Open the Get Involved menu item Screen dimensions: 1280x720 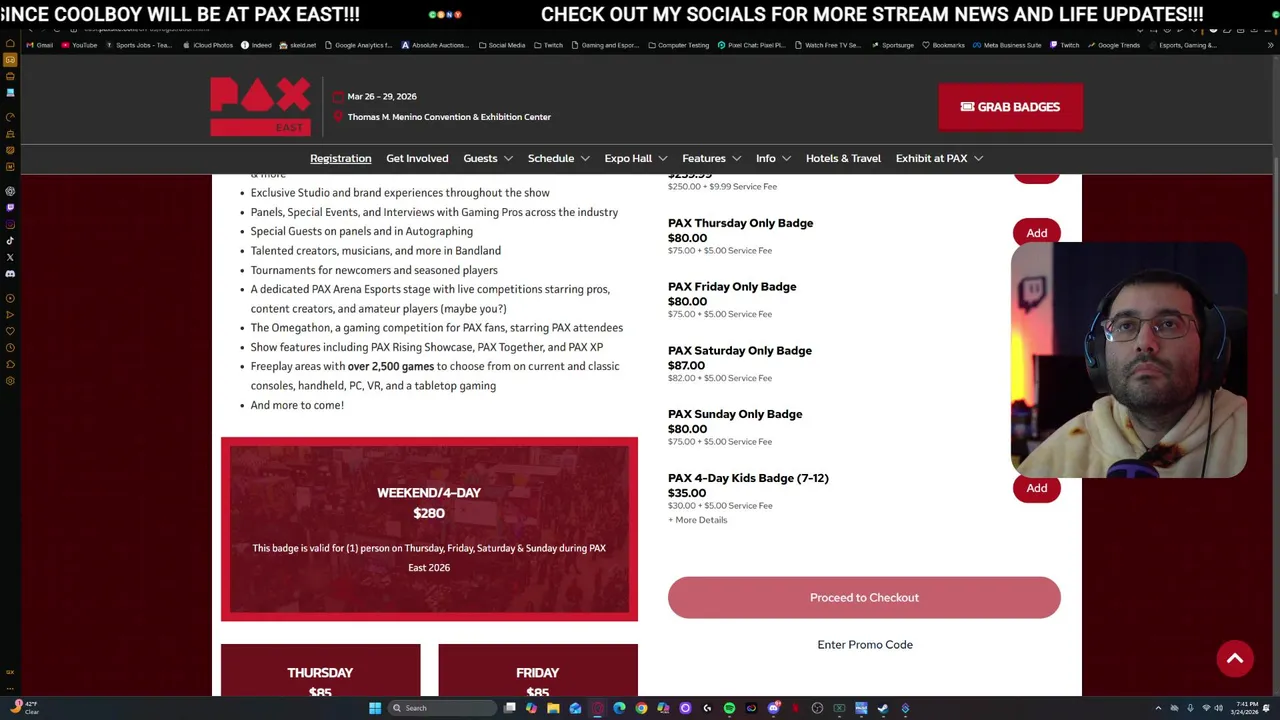pos(417,158)
